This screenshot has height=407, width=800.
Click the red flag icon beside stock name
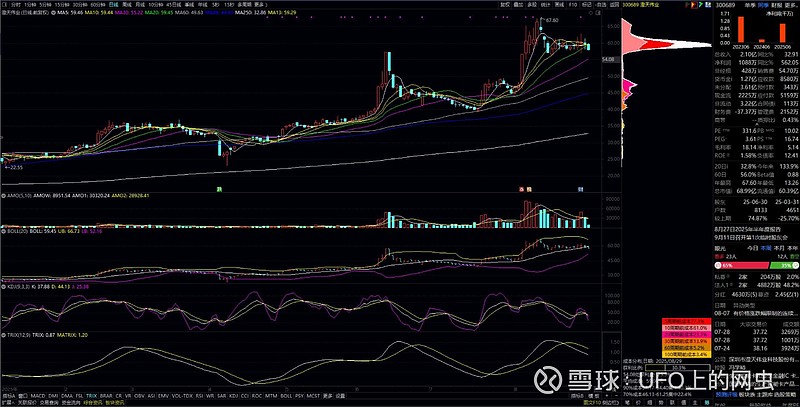(x=687, y=4)
